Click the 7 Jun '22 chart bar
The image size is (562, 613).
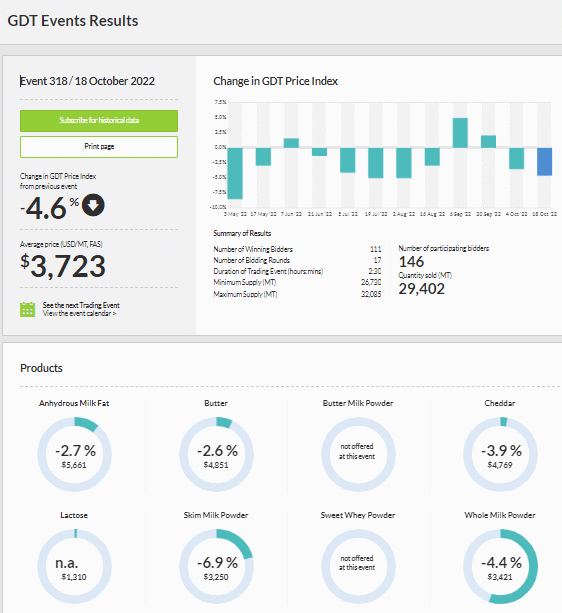tap(291, 143)
